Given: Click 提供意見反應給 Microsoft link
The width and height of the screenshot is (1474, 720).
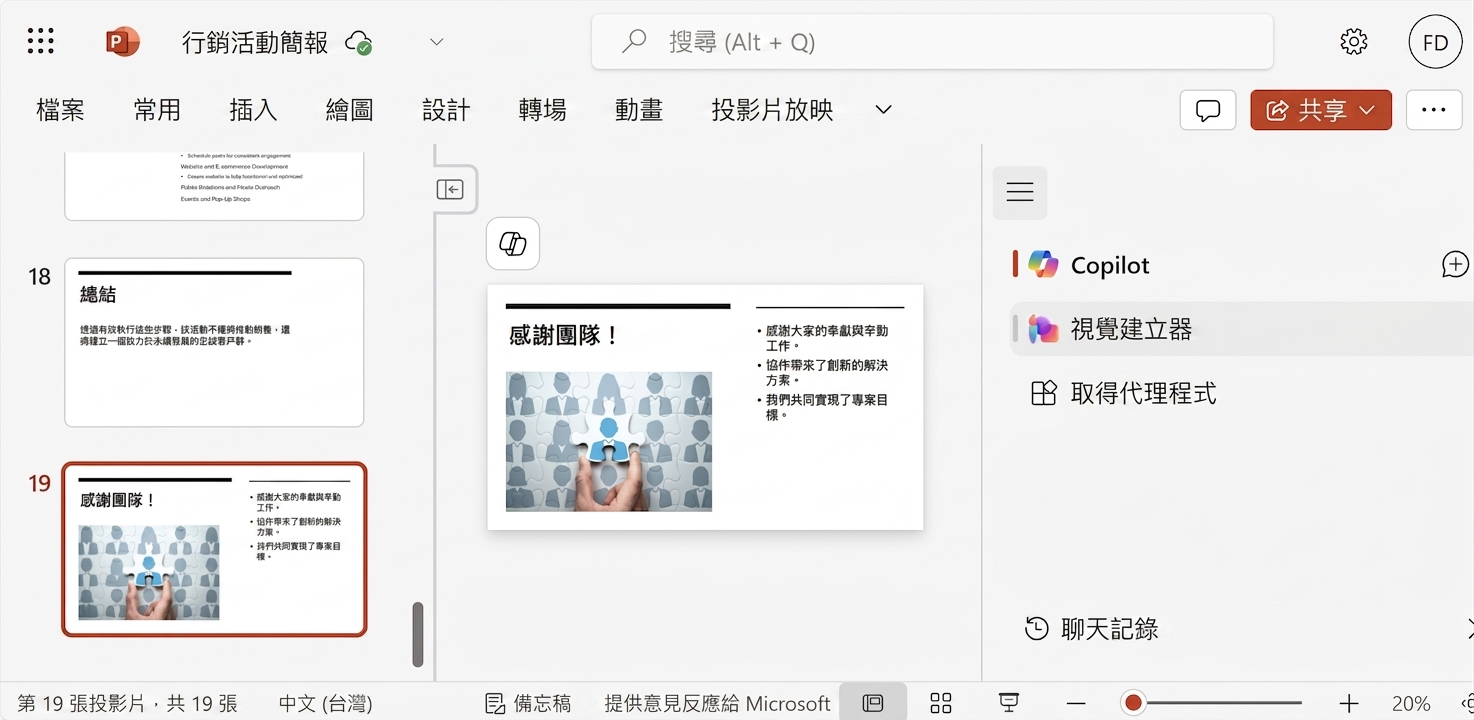Looking at the screenshot, I should (717, 703).
